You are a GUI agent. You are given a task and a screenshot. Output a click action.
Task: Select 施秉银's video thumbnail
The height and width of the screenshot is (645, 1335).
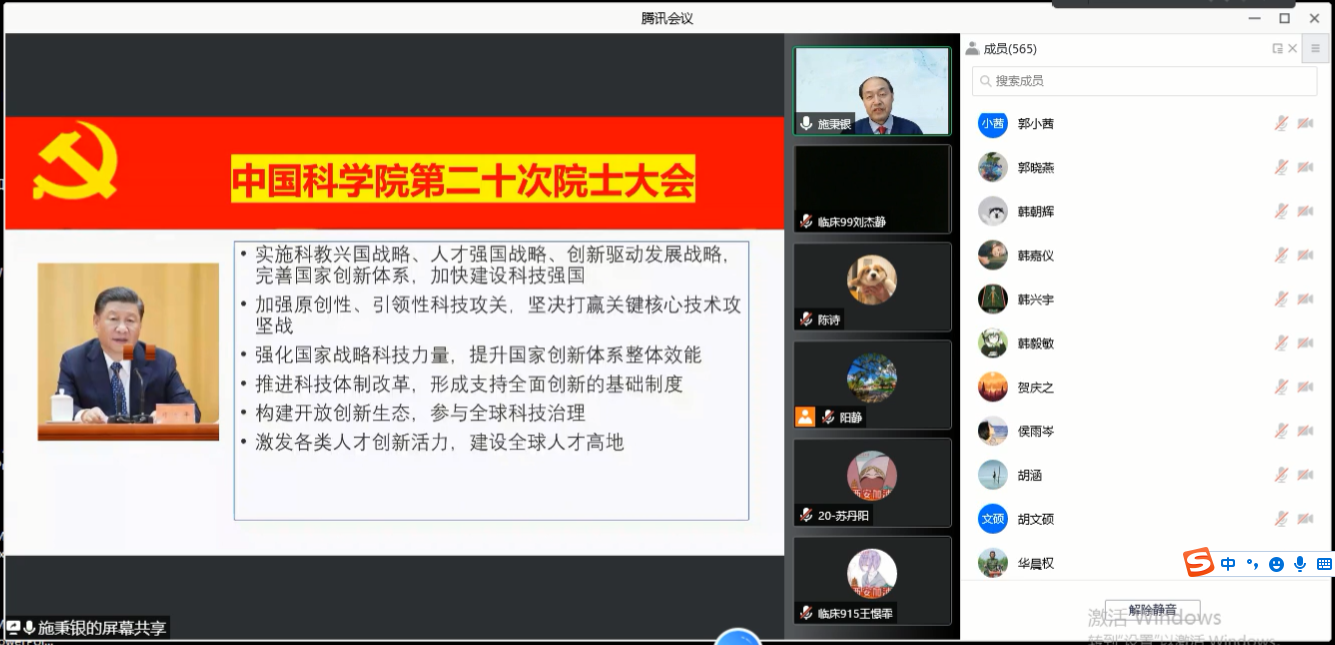[x=871, y=91]
